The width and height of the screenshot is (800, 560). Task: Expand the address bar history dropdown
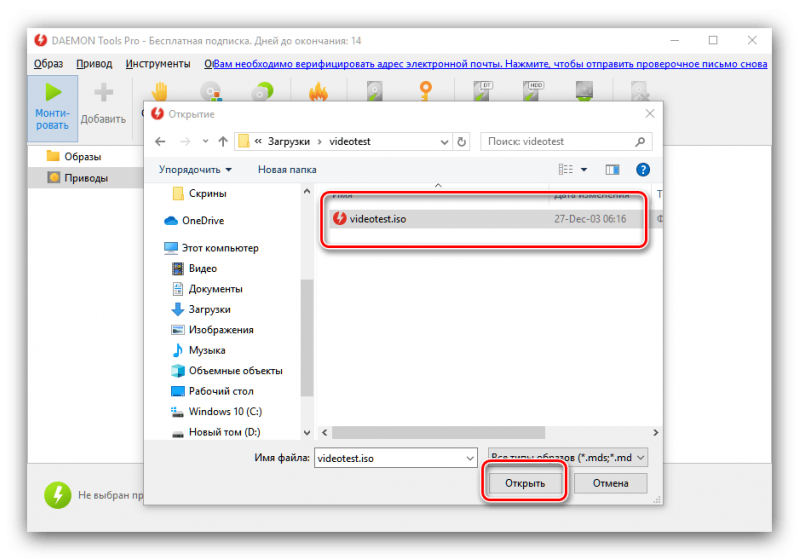444,142
